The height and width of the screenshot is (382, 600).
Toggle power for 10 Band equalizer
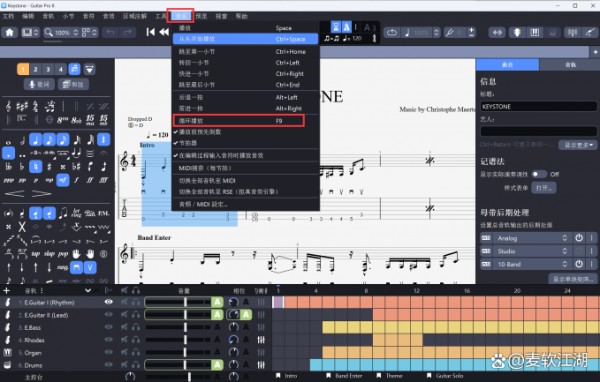(579, 264)
